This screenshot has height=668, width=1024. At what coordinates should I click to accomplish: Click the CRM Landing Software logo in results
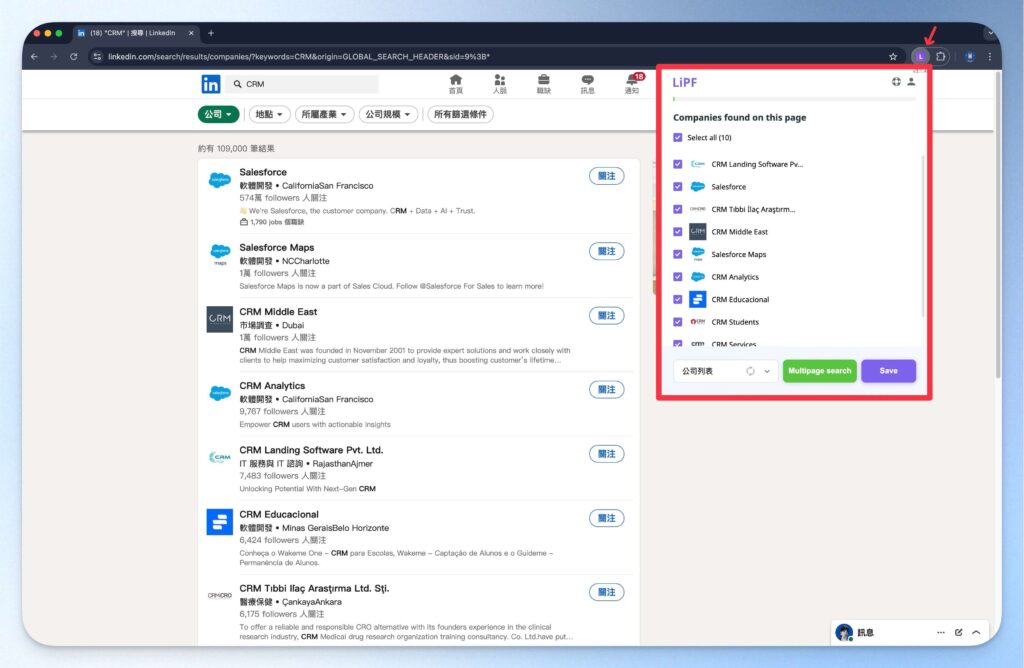click(219, 457)
